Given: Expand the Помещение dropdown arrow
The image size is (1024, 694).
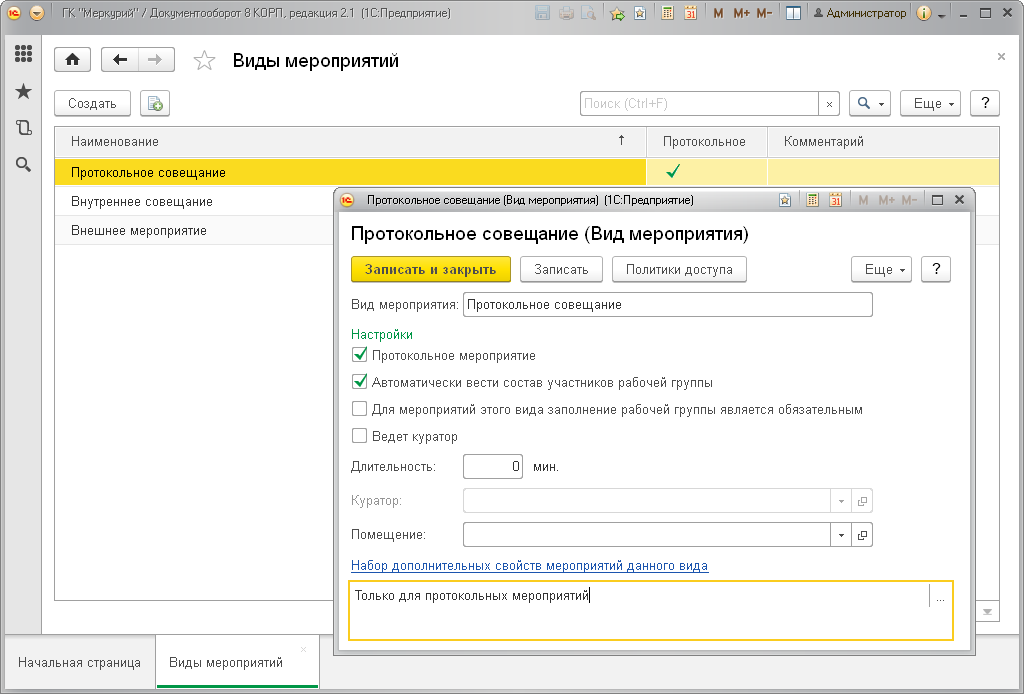Looking at the screenshot, I should pos(840,535).
